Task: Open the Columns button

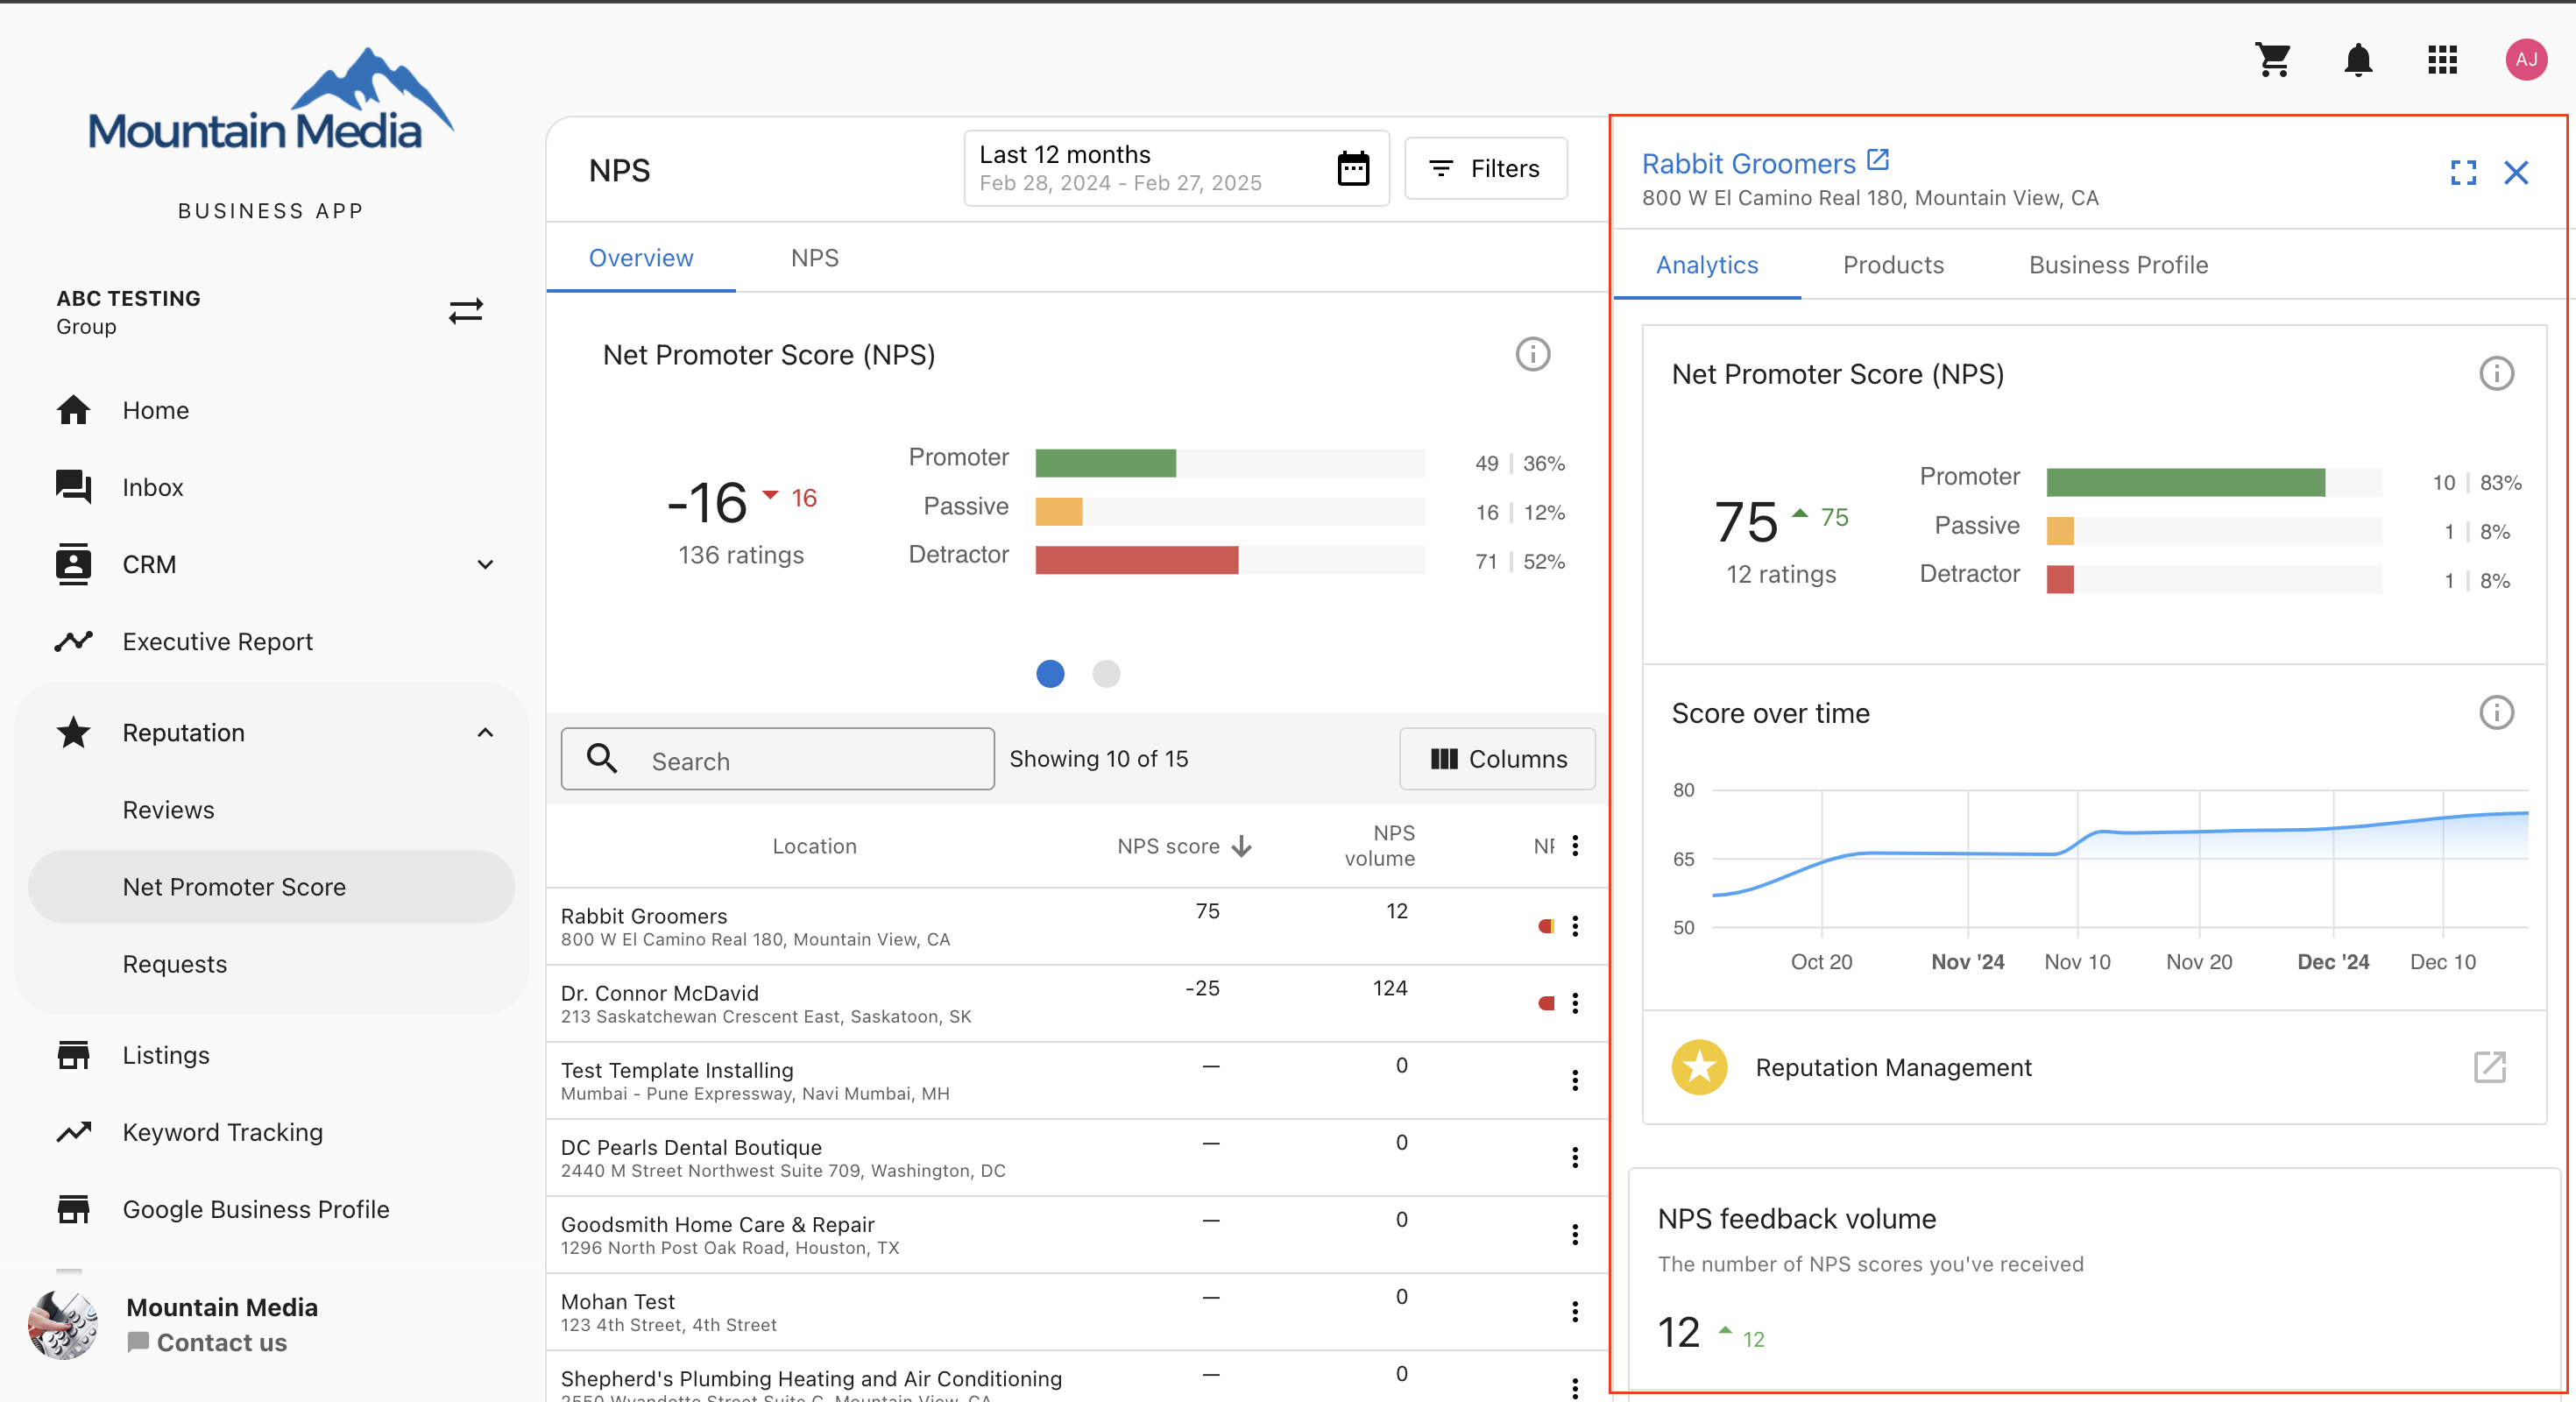Action: (1497, 759)
